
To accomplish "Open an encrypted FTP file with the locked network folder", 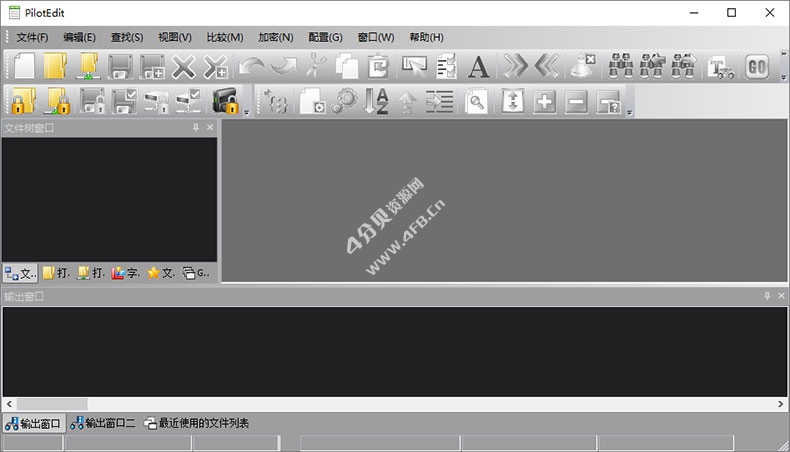I will click(x=57, y=101).
